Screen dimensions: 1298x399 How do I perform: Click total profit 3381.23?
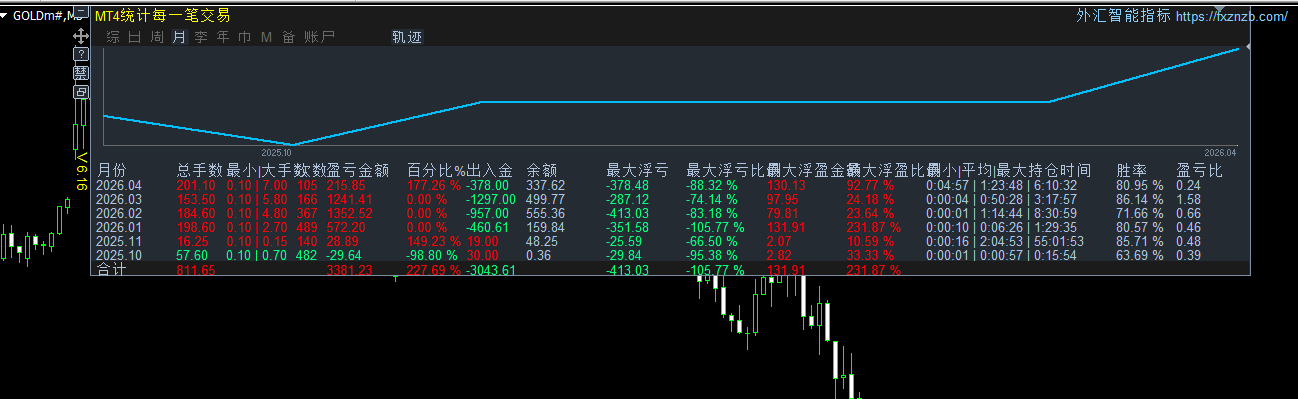350,270
